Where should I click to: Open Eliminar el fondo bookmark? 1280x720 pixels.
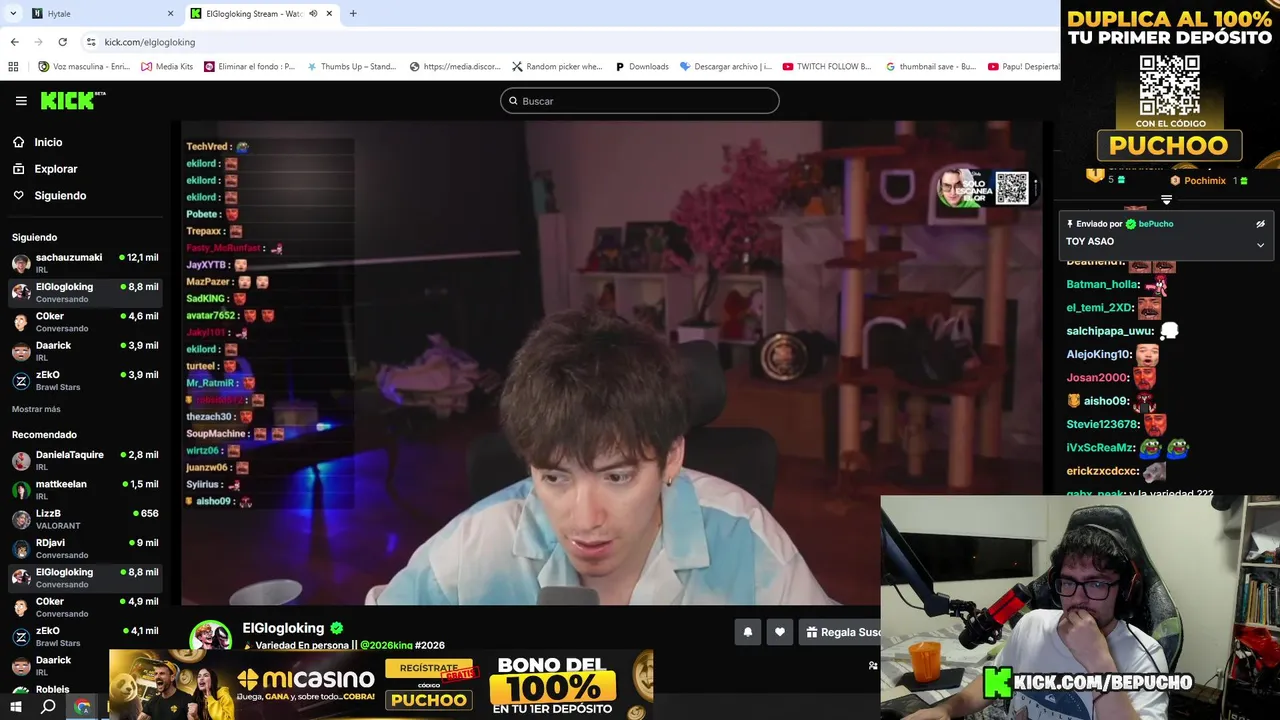pyautogui.click(x=250, y=67)
